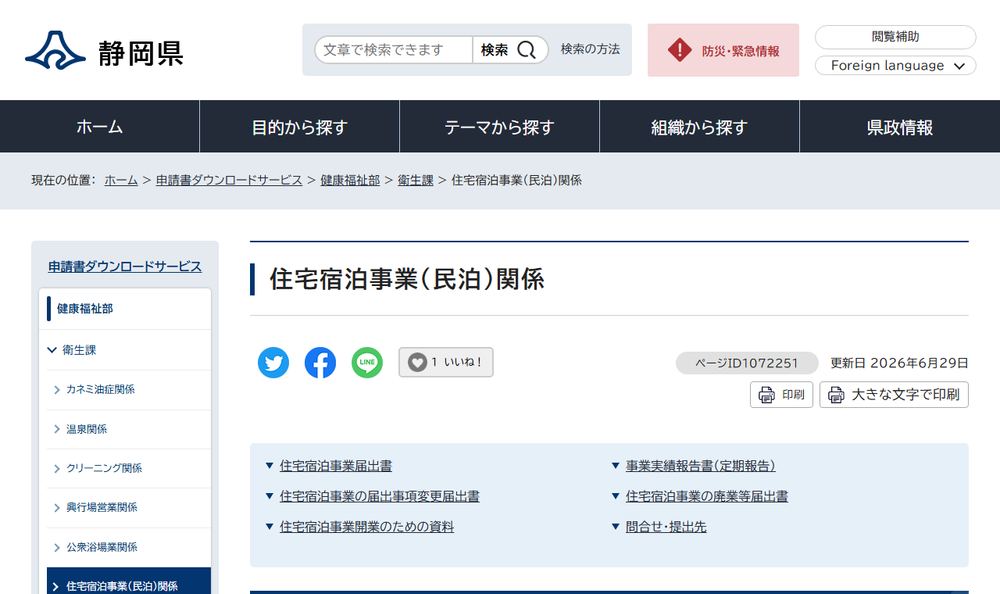
Task: Click the ページID1072251 label
Action: coord(747,363)
